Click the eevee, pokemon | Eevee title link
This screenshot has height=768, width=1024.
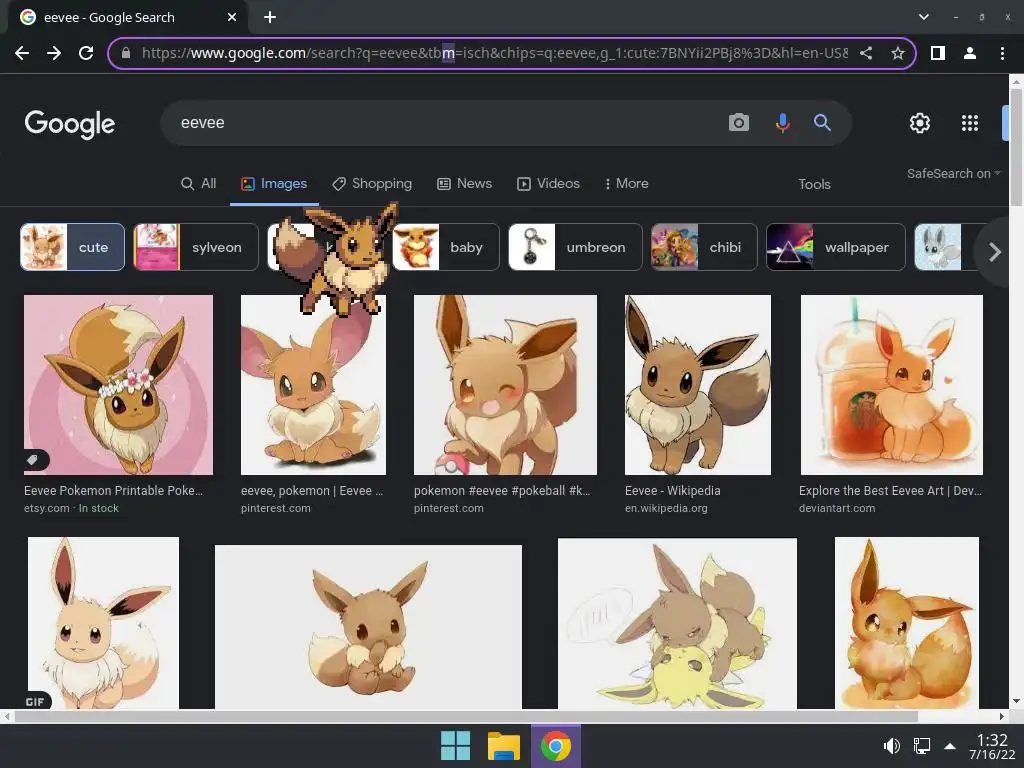pos(312,490)
